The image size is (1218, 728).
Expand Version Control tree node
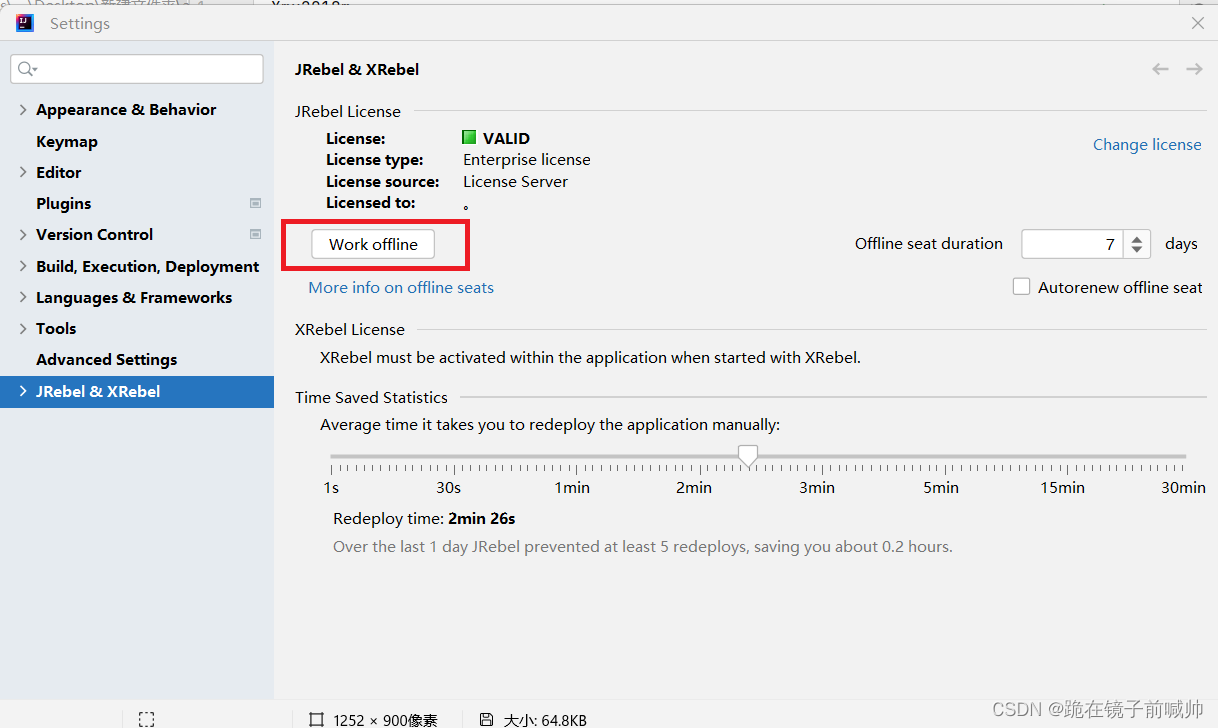coord(23,234)
